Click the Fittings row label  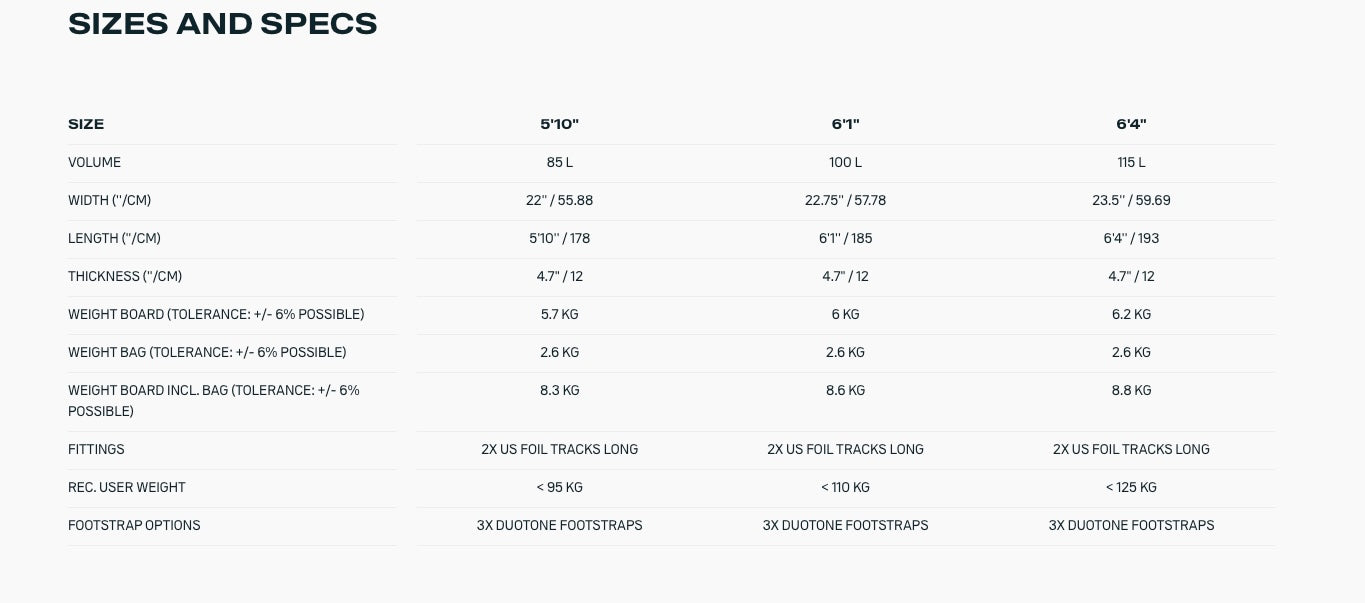[x=96, y=449]
